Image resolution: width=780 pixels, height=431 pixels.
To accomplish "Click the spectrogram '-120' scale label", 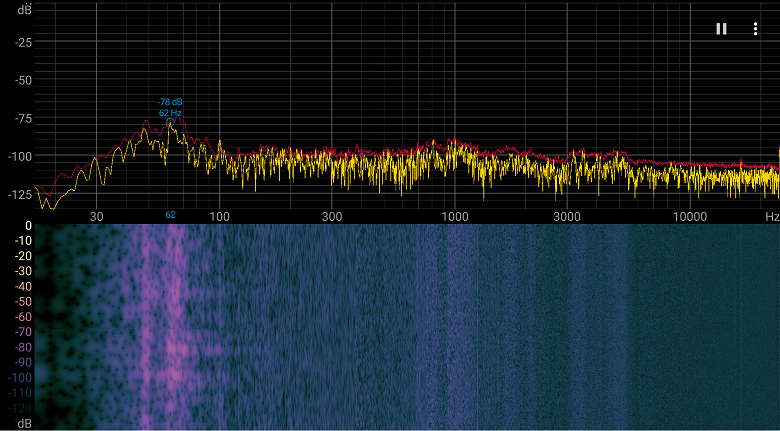I will pos(20,408).
